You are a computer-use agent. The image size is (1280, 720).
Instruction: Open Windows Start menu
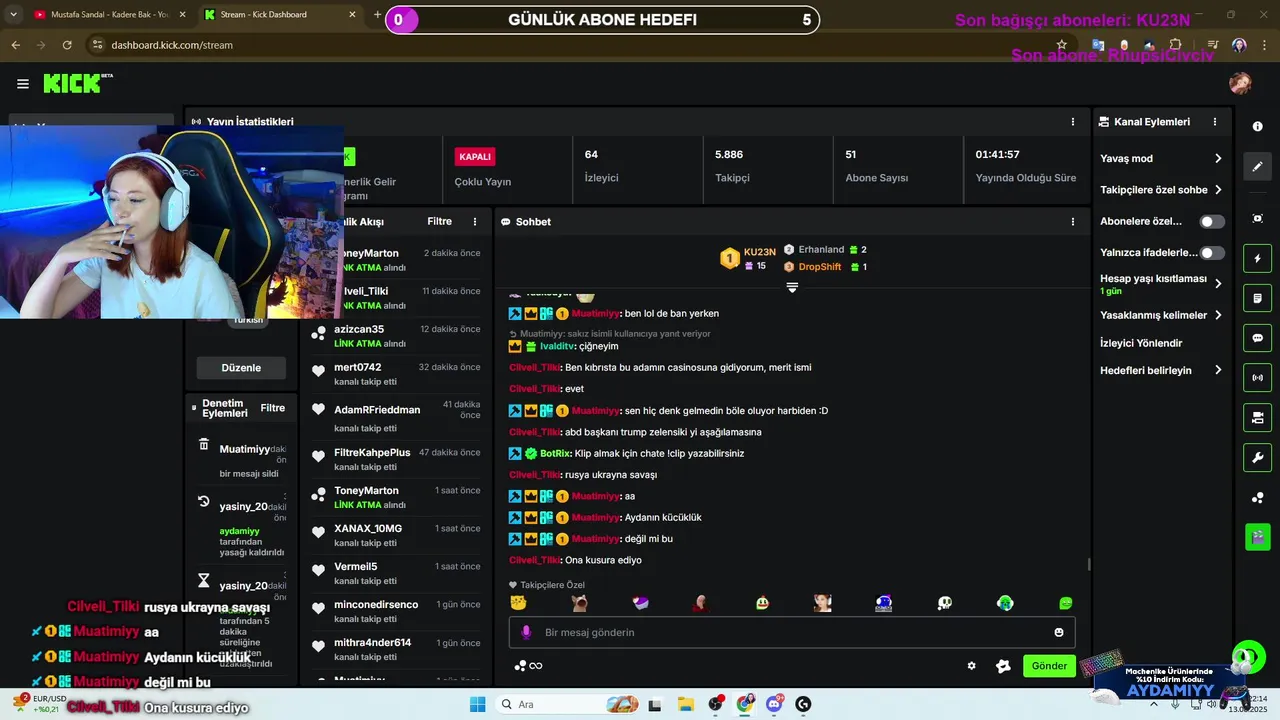(x=477, y=704)
